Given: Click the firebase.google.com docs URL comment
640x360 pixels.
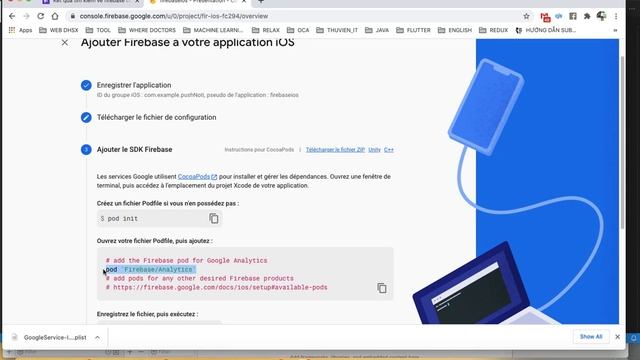Looking at the screenshot, I should [216, 287].
